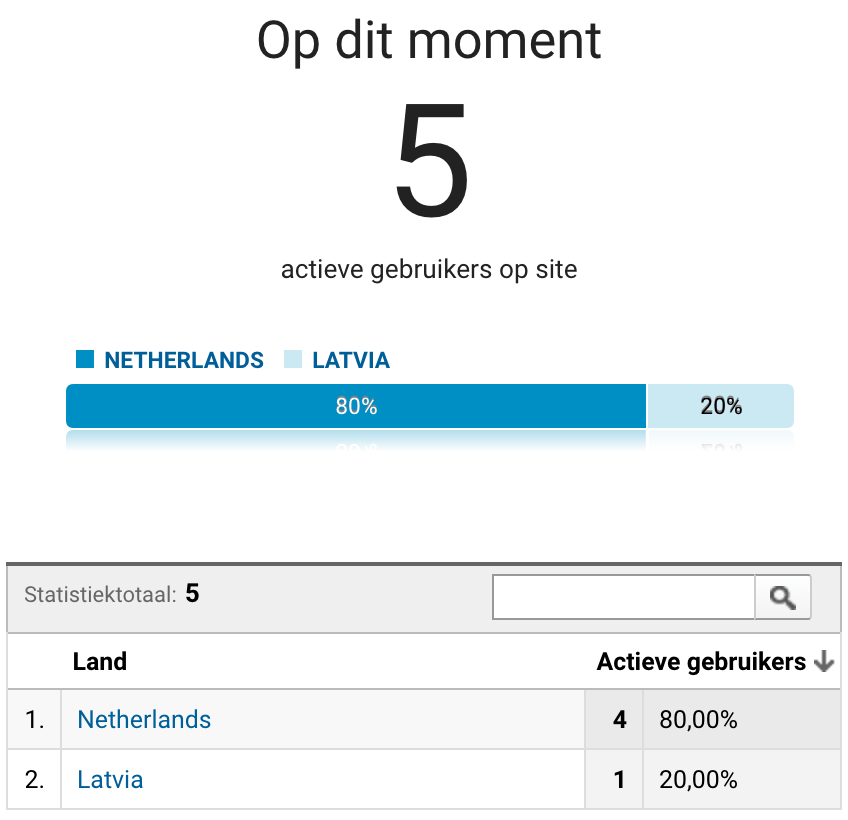Click the Land column header
The height and width of the screenshot is (820, 848).
[100, 662]
